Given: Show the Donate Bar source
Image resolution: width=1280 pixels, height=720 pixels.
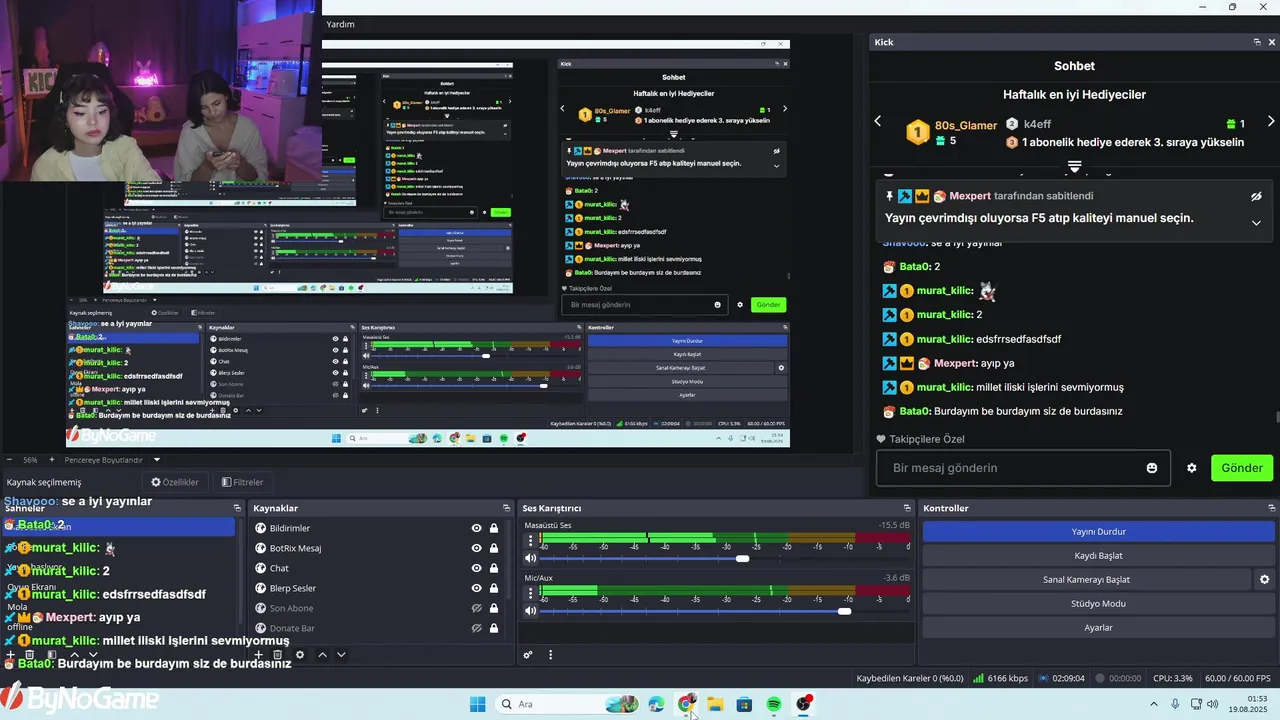Looking at the screenshot, I should (476, 628).
